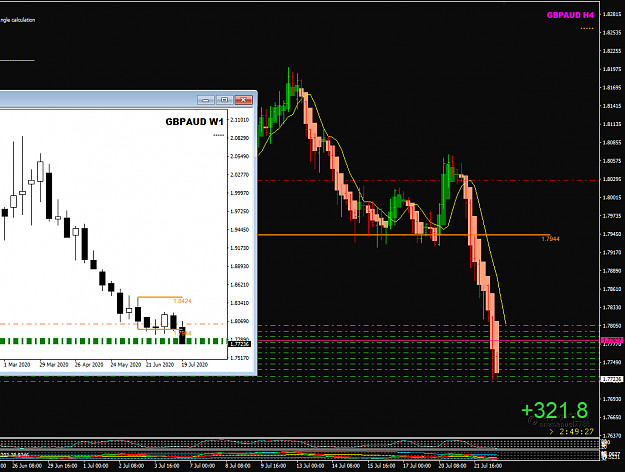625x472 pixels.
Task: Minimize the GBPAUD W1 chart window
Action: (x=206, y=100)
